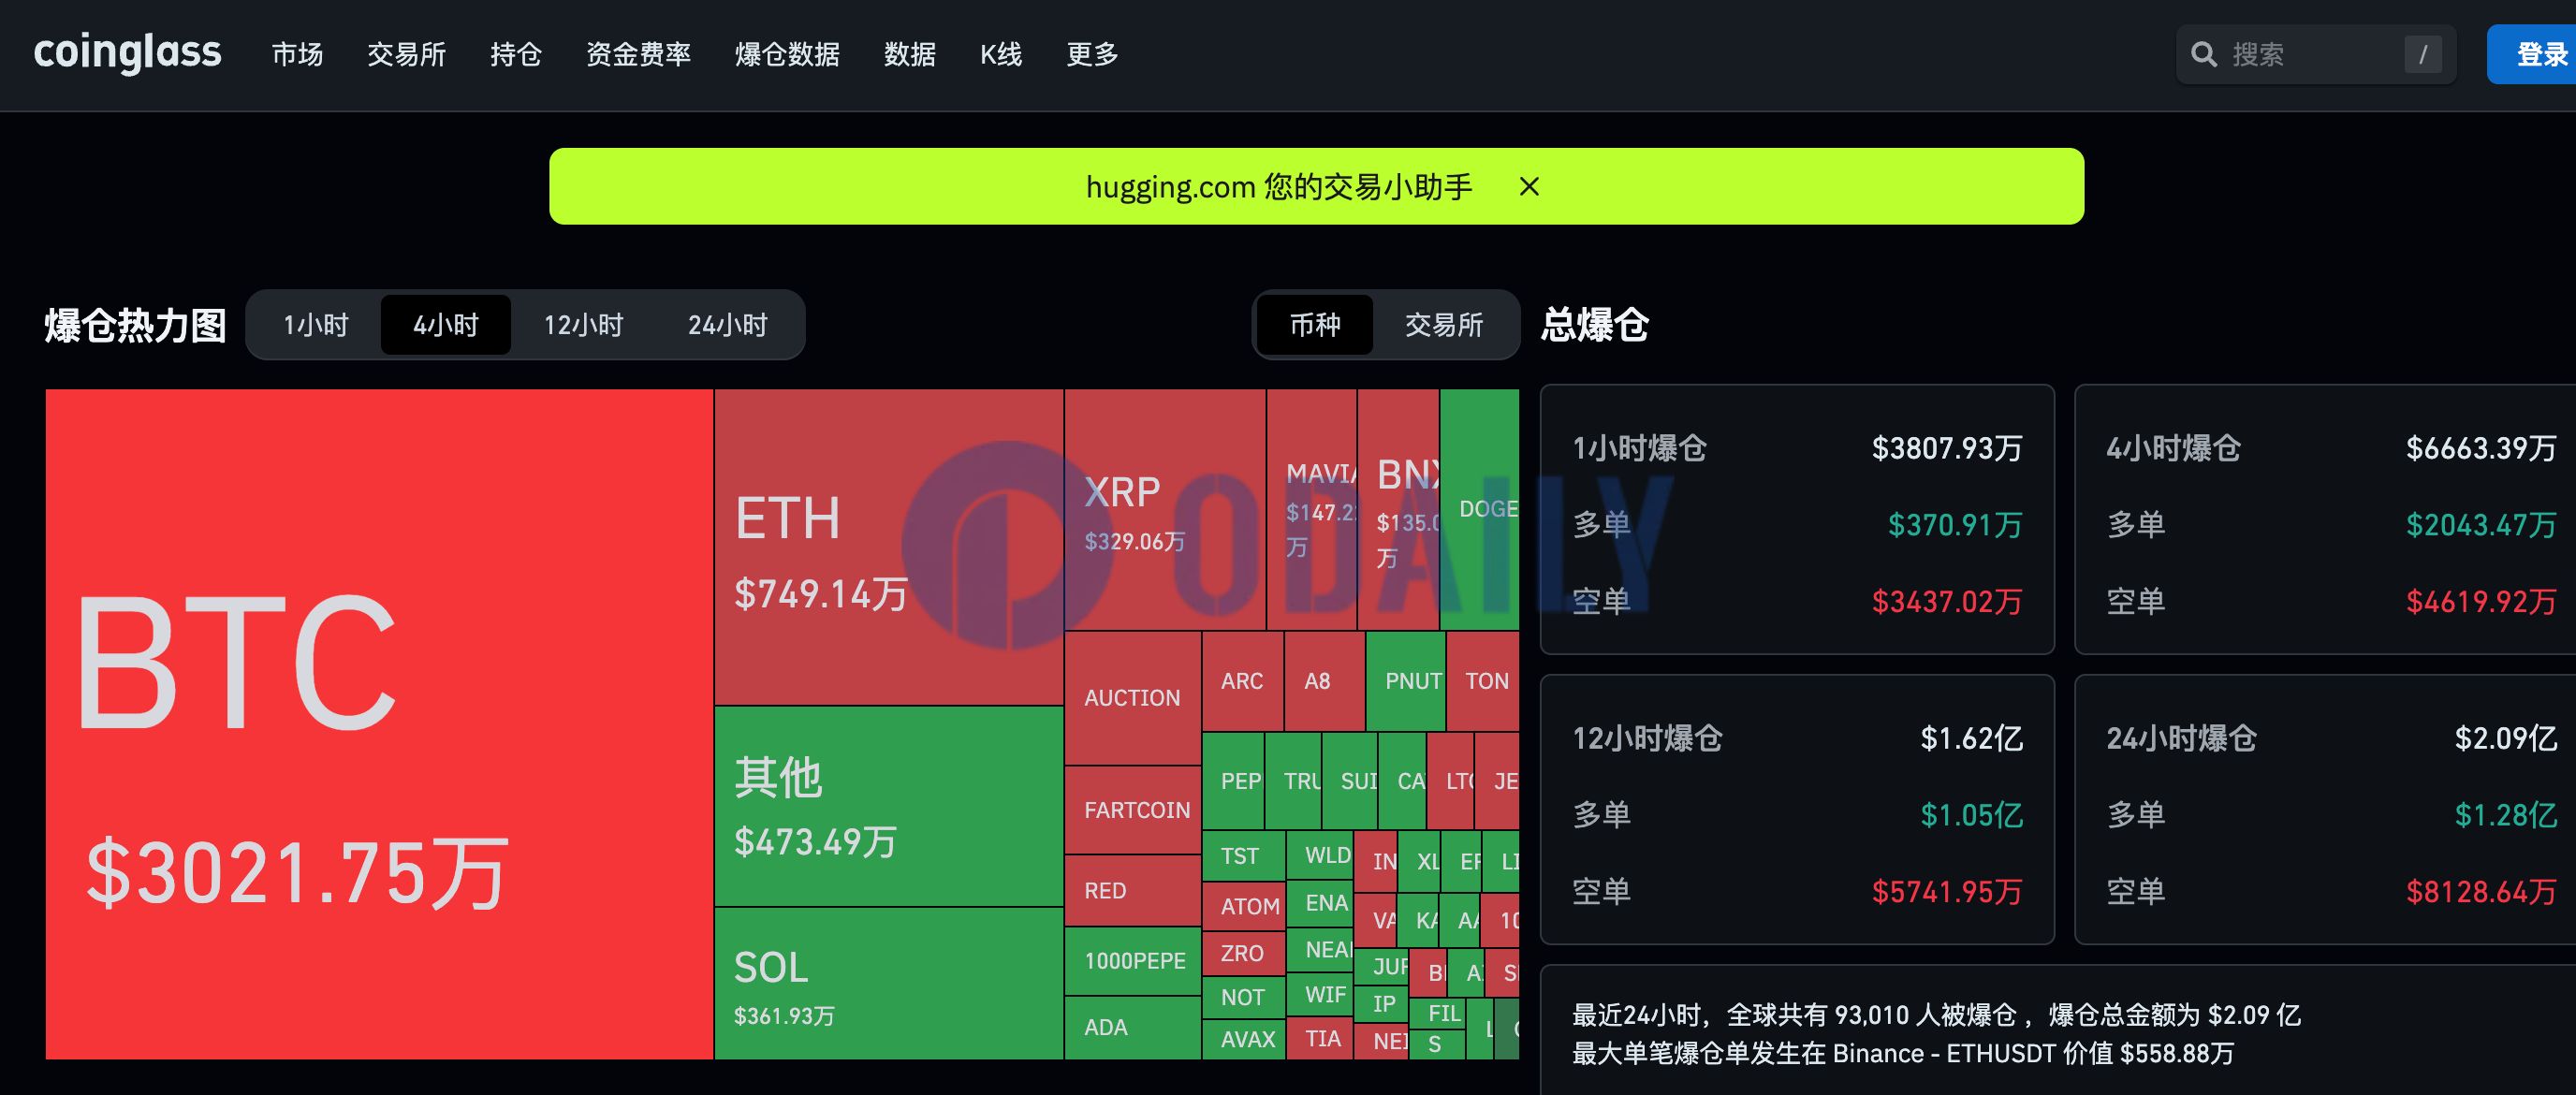Screen dimensions: 2576x1095
Task: Click the green SOL heatmap tile
Action: coord(888,984)
